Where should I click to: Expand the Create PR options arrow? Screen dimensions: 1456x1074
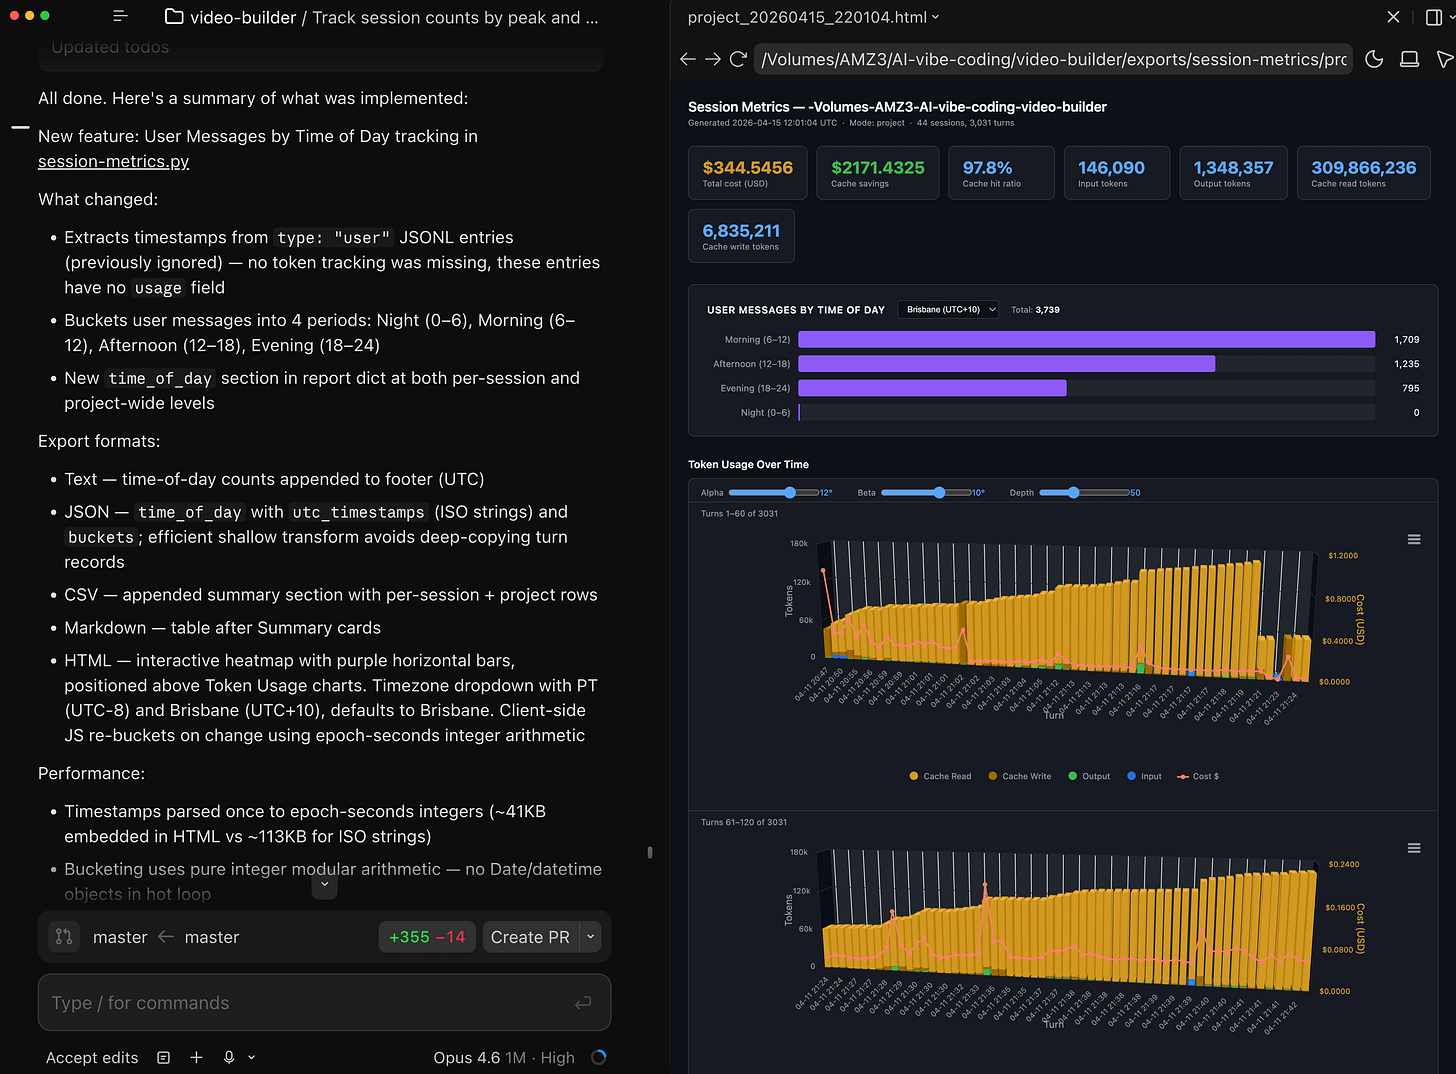coord(591,937)
